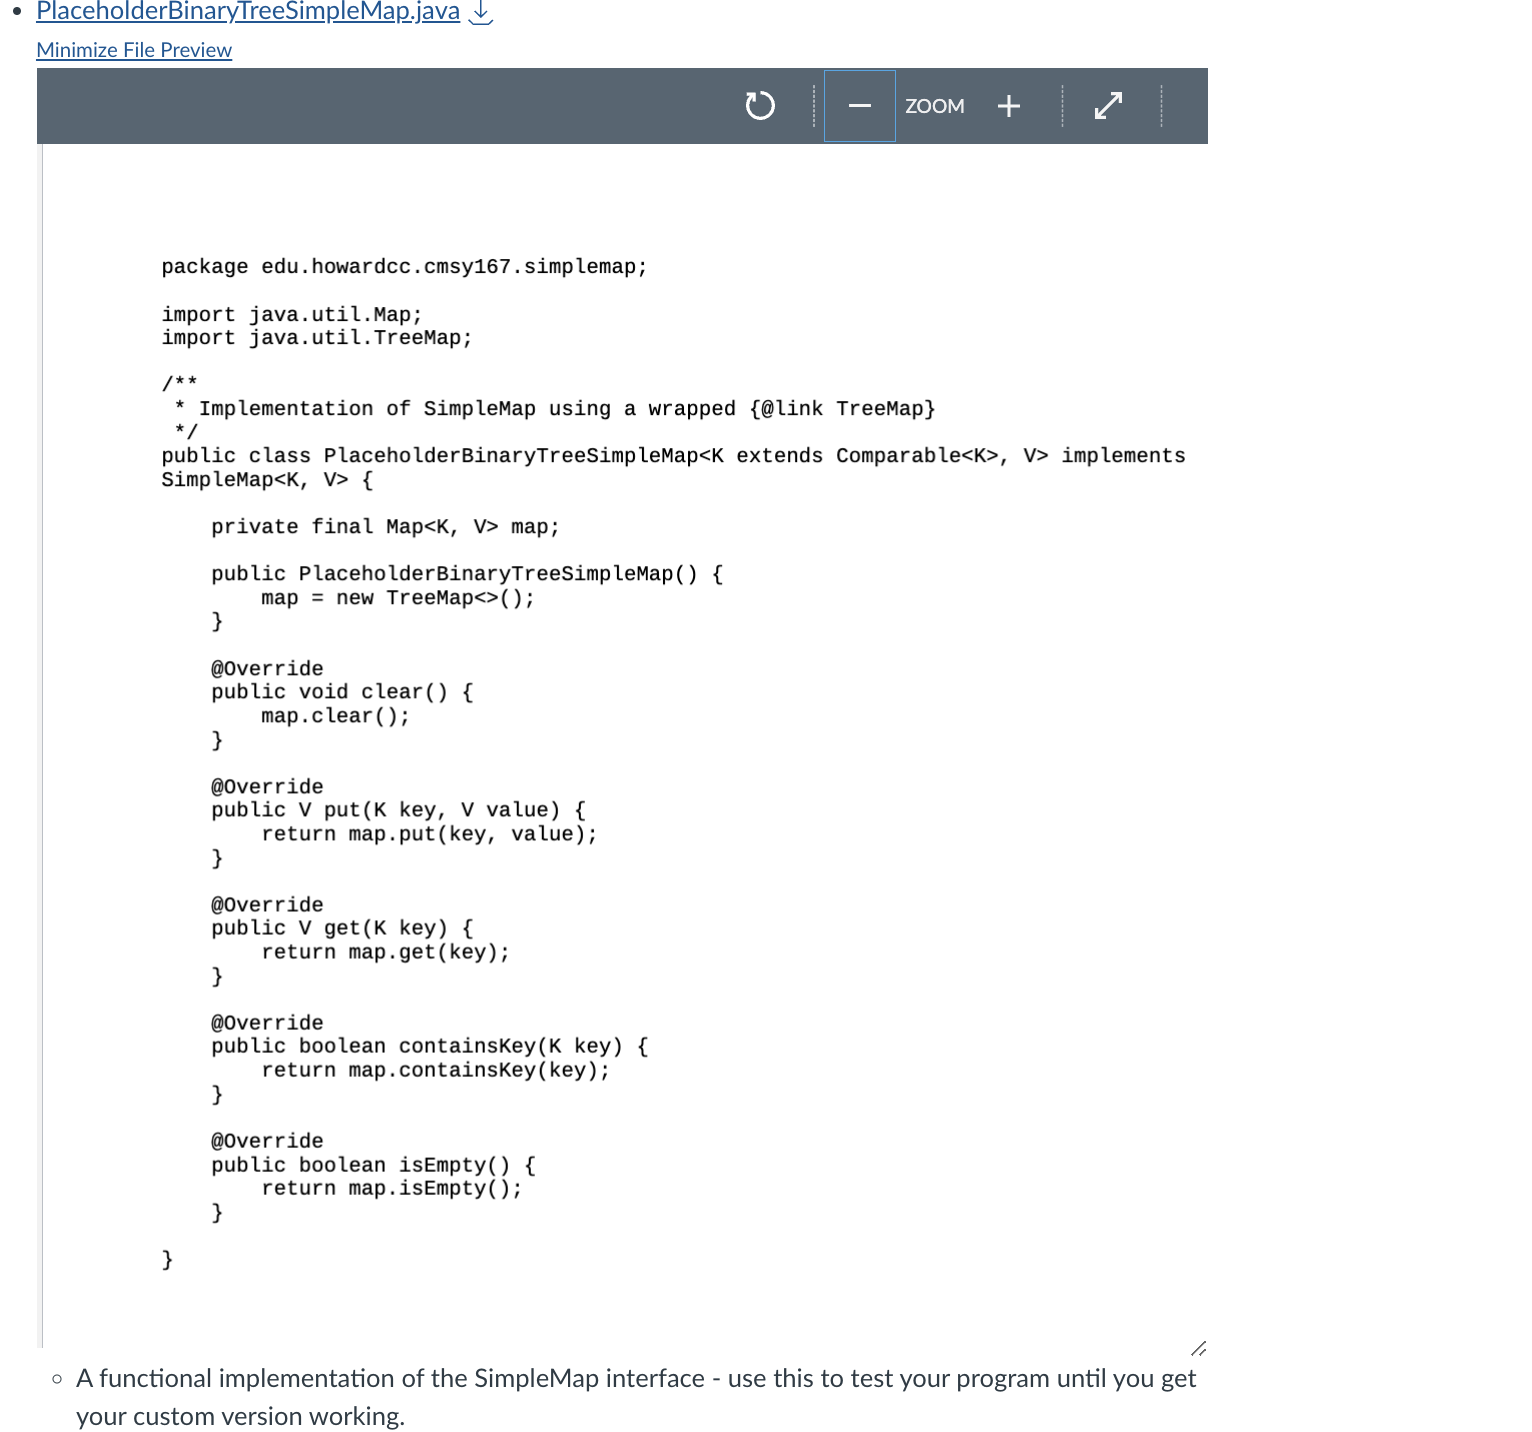
Task: Click the import java.util.TreeMap statement
Action: point(316,337)
